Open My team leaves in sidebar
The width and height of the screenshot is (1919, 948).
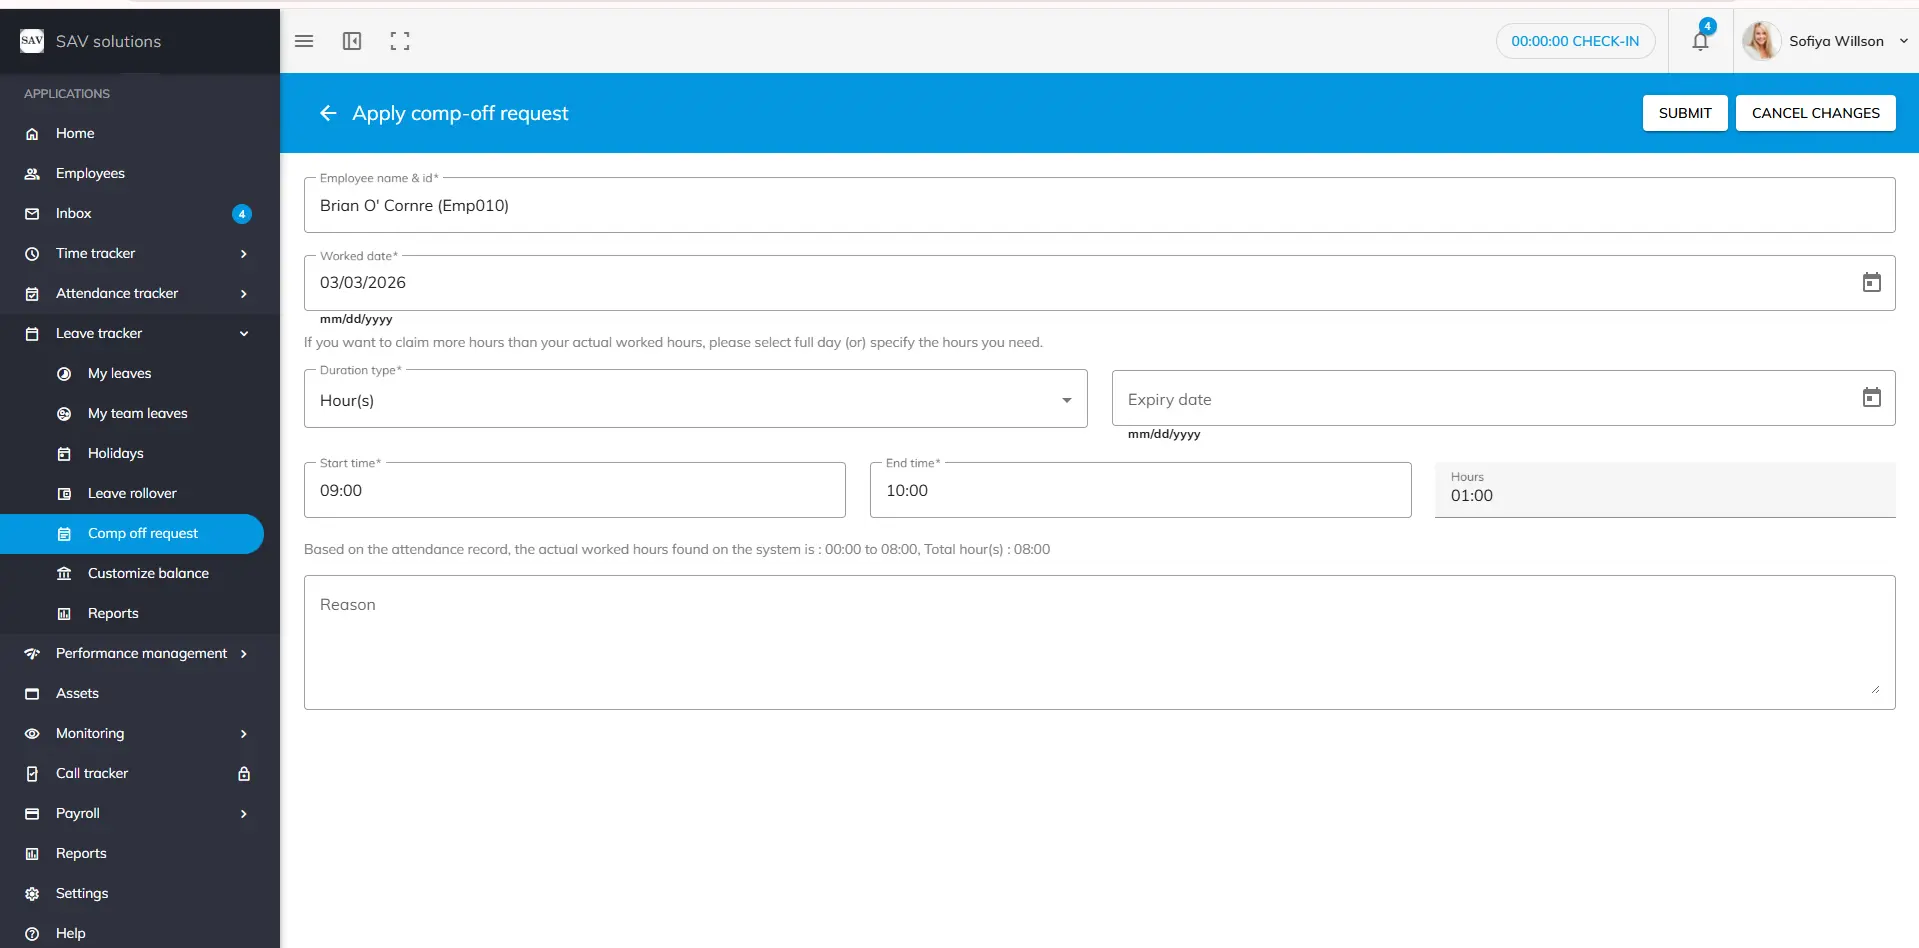[137, 413]
